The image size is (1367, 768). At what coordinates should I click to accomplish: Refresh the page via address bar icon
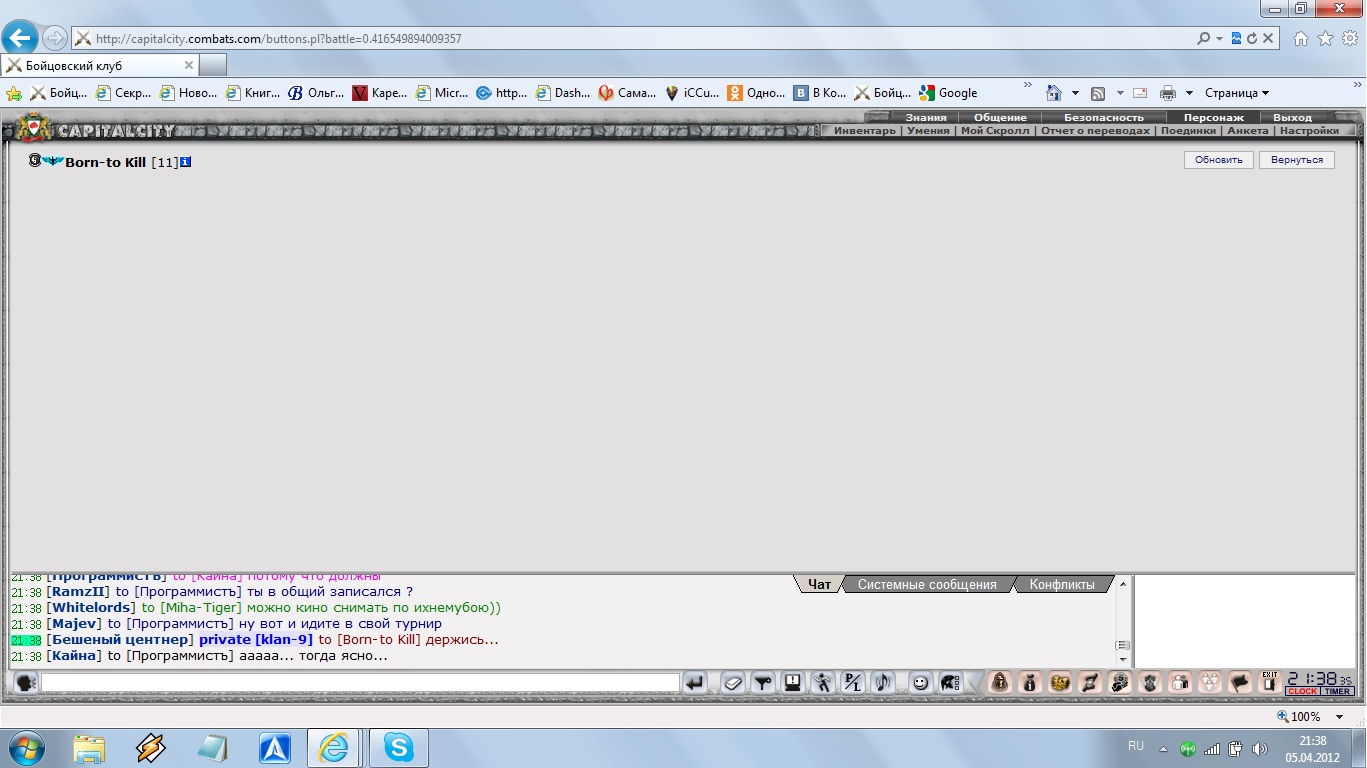click(x=1252, y=39)
